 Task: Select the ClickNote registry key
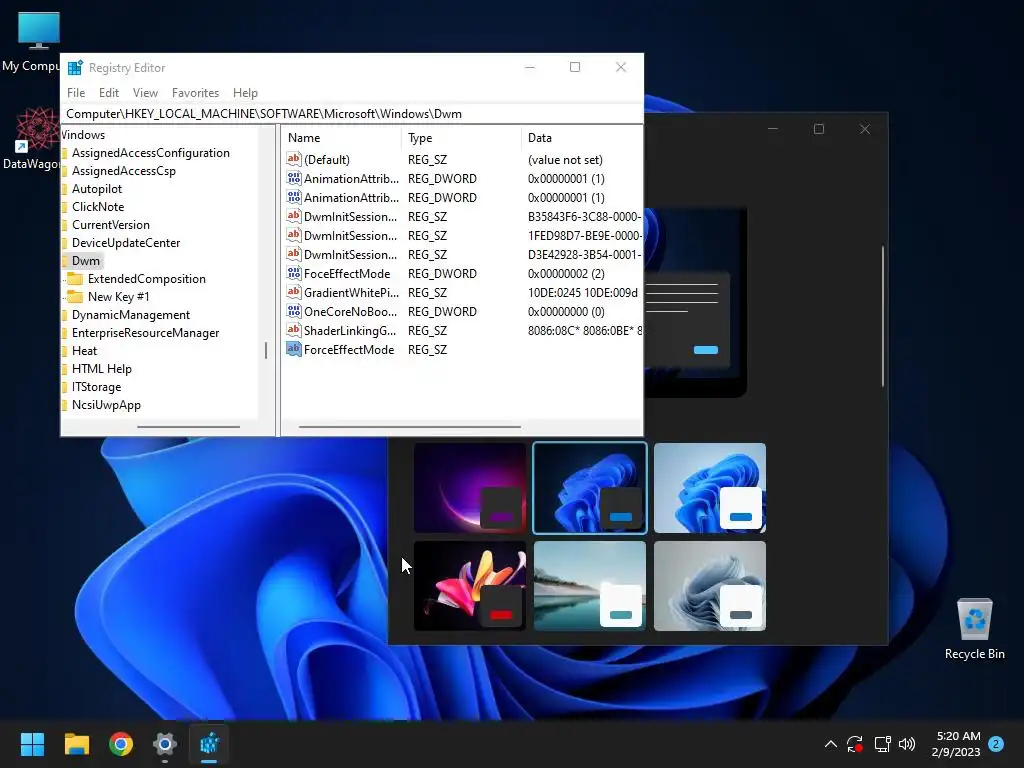point(98,206)
